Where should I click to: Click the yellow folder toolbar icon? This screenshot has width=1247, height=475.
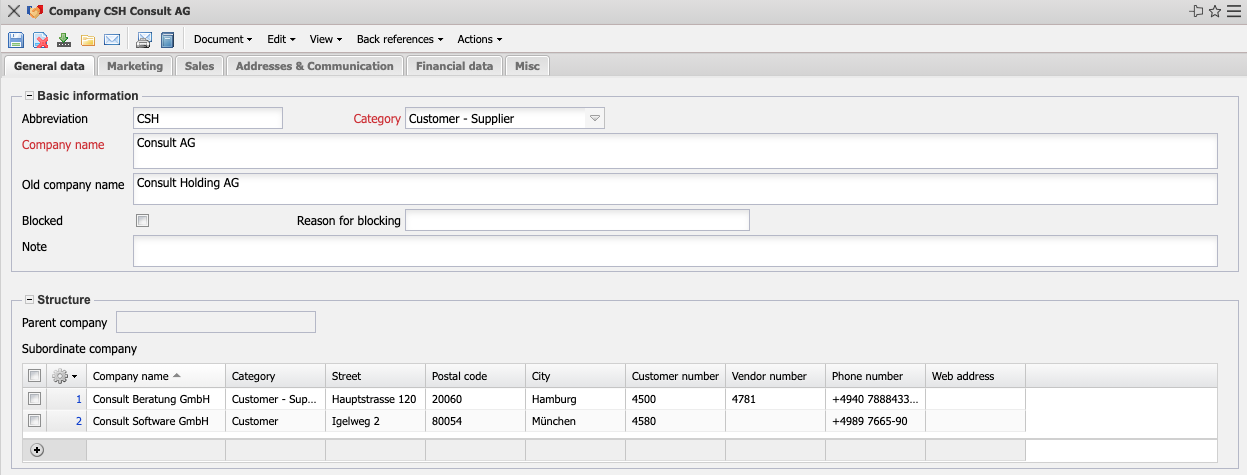[x=88, y=40]
